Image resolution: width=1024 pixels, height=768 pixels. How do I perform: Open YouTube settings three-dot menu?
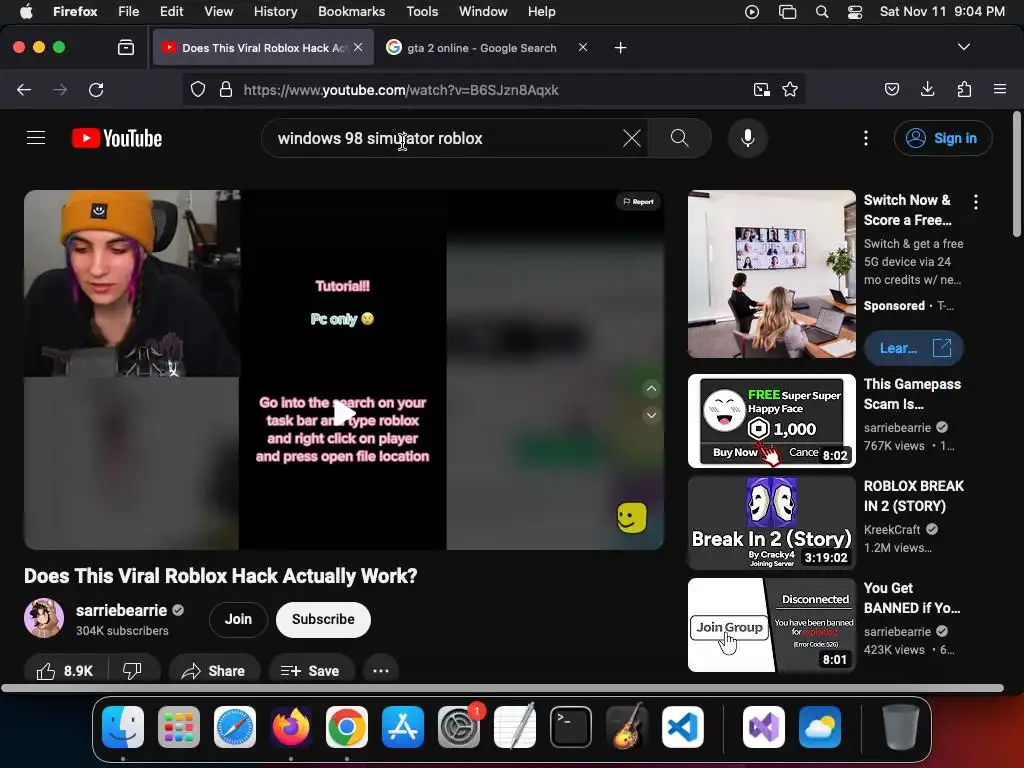[x=866, y=138]
